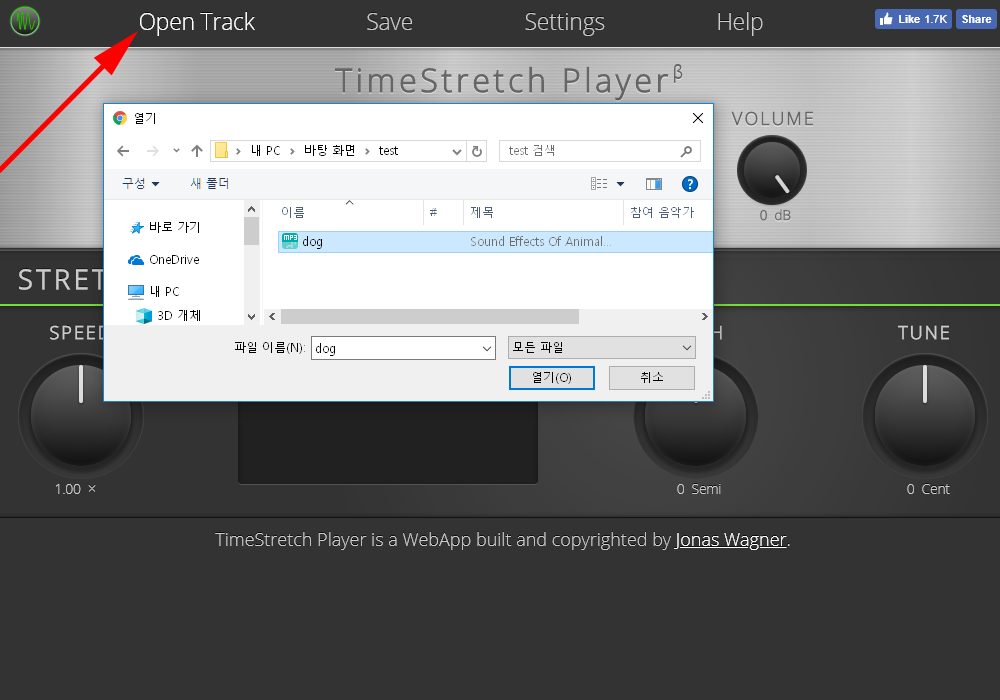Click the 새 폴더 button
Screen dimensions: 1000x700
tap(209, 184)
